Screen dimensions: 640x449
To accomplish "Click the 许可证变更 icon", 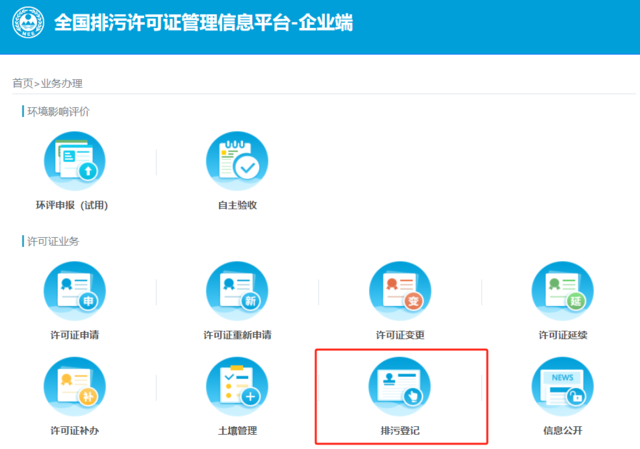I will click(400, 292).
